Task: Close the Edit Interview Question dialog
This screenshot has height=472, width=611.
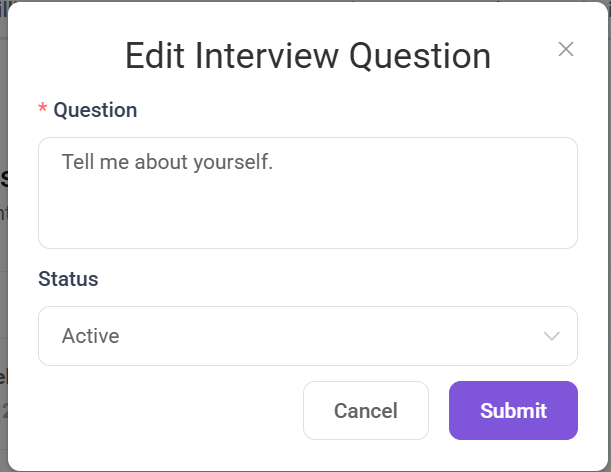Action: [x=565, y=49]
